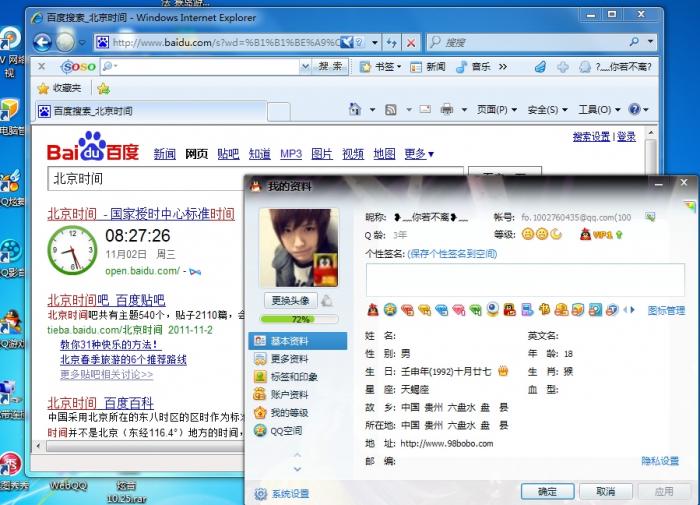
Task: Click the QQ avatar photo
Action: coord(299,248)
